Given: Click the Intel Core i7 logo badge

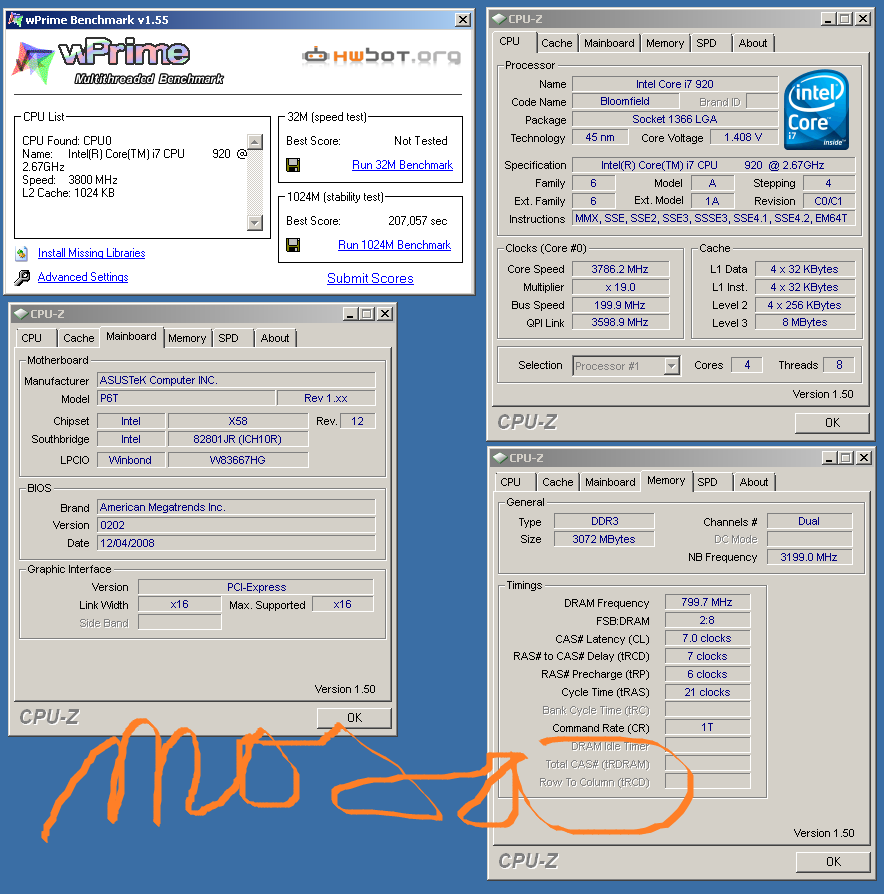Looking at the screenshot, I should click(x=816, y=110).
